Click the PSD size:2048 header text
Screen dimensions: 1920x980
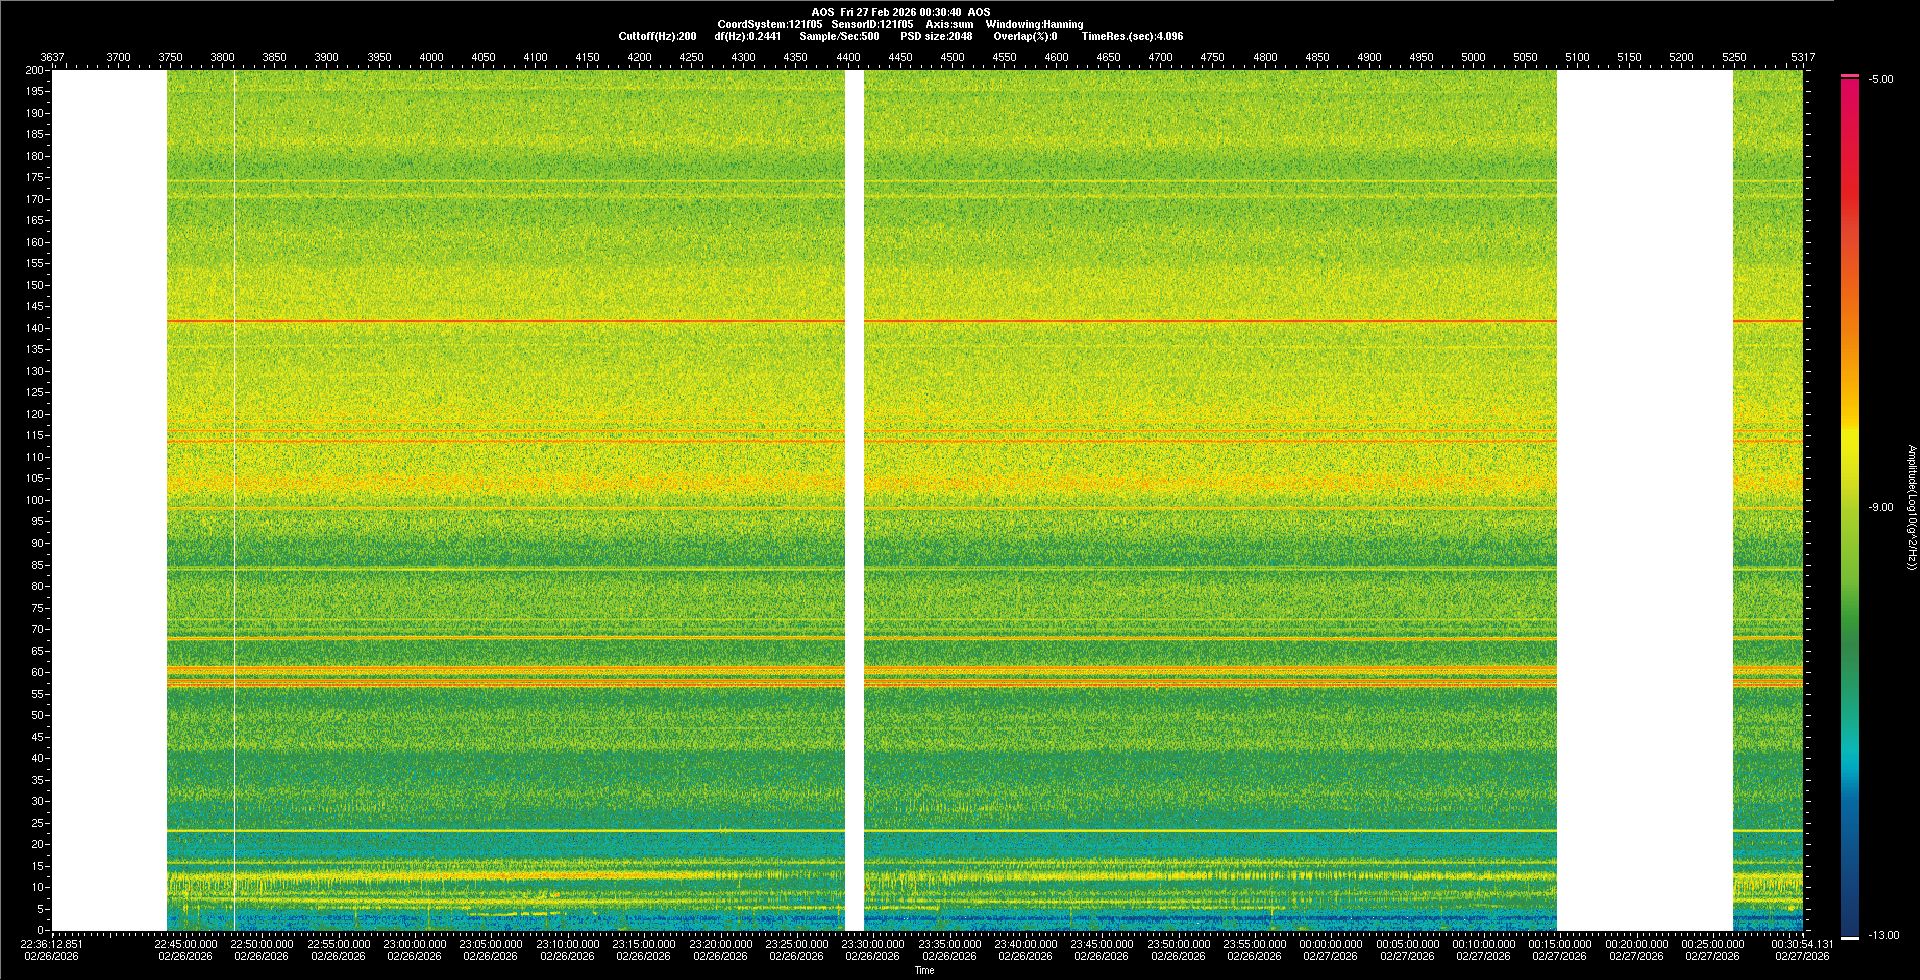[936, 36]
